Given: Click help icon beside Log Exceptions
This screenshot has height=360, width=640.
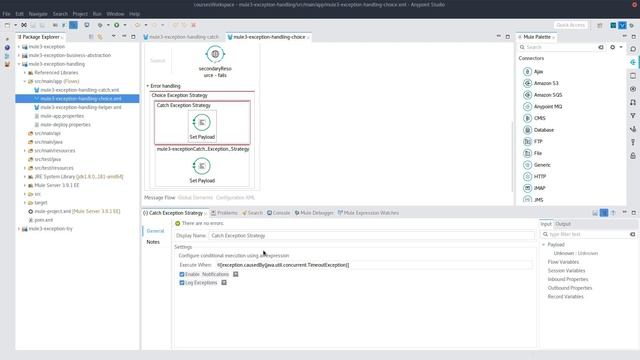Looking at the screenshot, I should pos(224,282).
